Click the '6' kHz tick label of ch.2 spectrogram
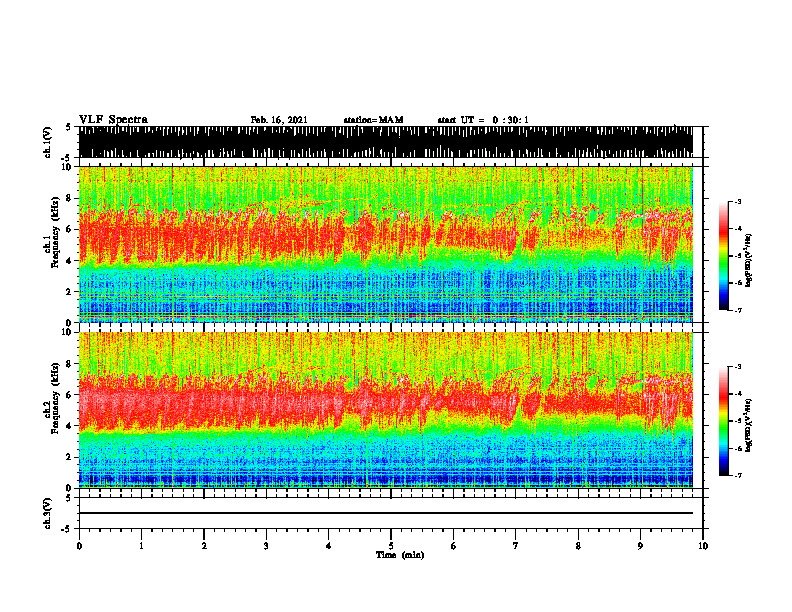Viewport: 792px width, 612px height. point(70,395)
